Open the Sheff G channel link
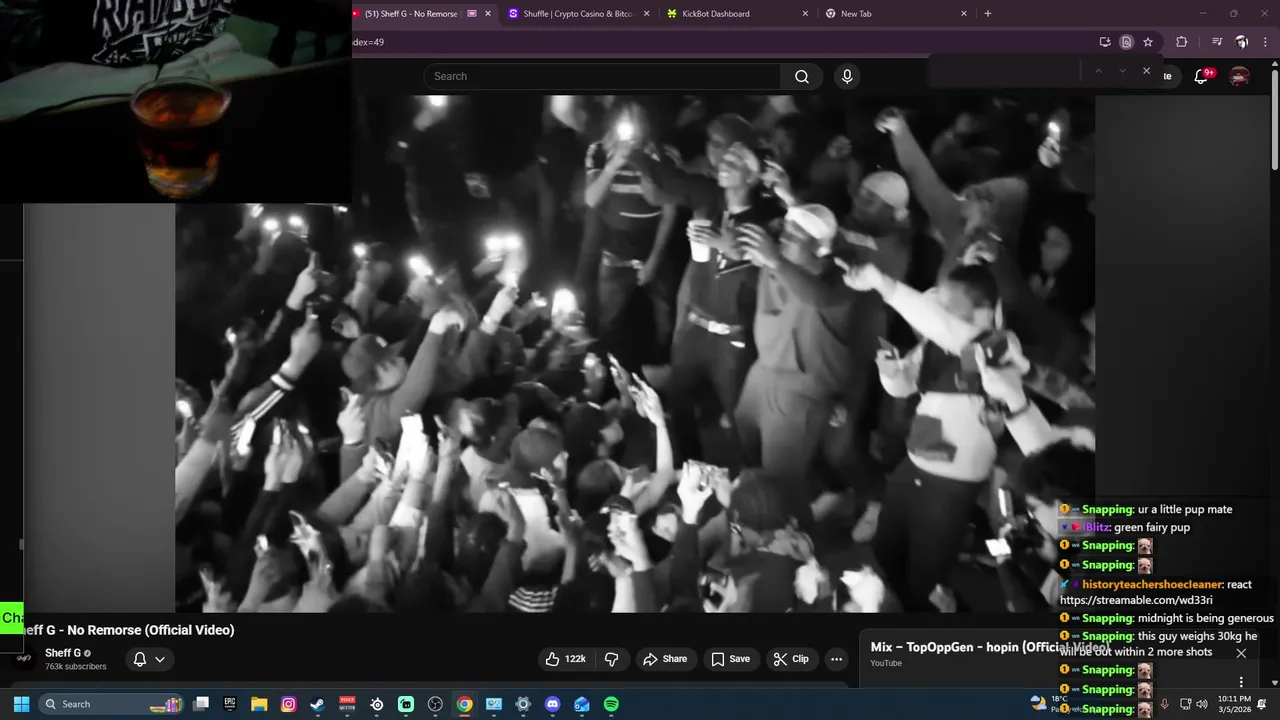The height and width of the screenshot is (720, 1280). [x=63, y=653]
